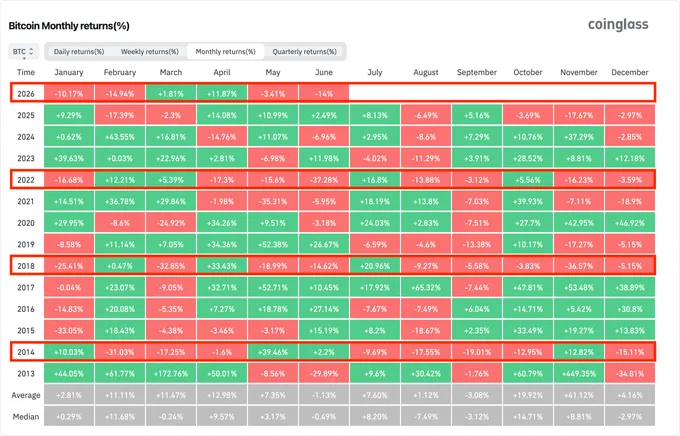The width and height of the screenshot is (680, 436).
Task: Select the 2015 row label
Action: 26,331
